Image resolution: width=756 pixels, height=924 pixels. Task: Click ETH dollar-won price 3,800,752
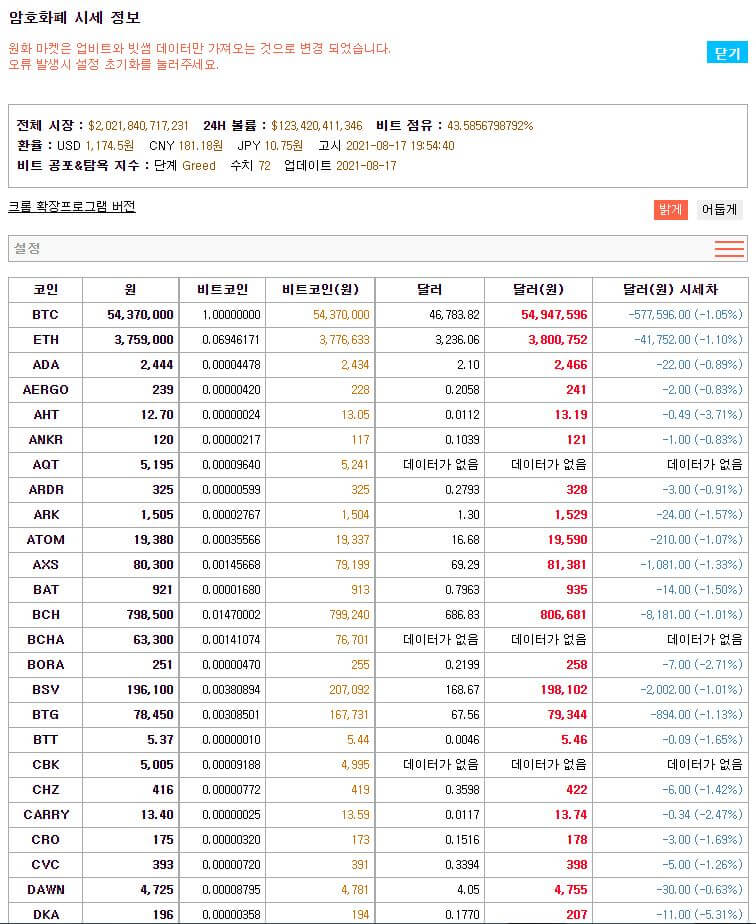pyautogui.click(x=557, y=339)
